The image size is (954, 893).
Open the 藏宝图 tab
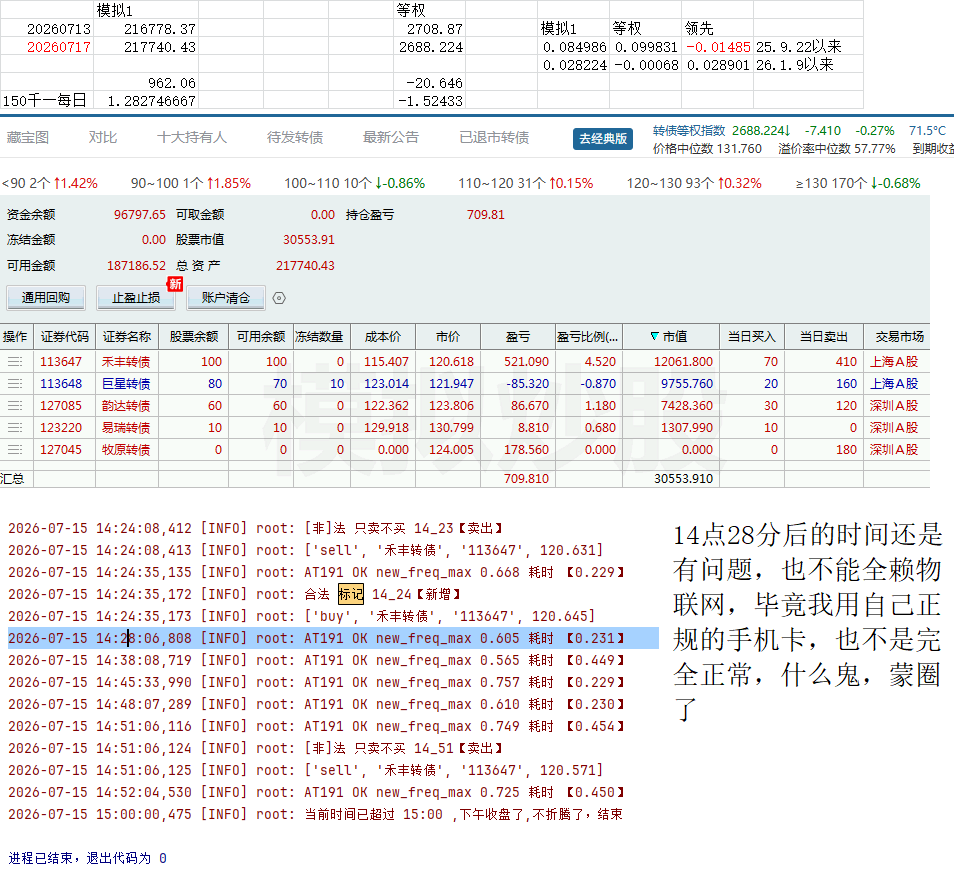tap(27, 137)
